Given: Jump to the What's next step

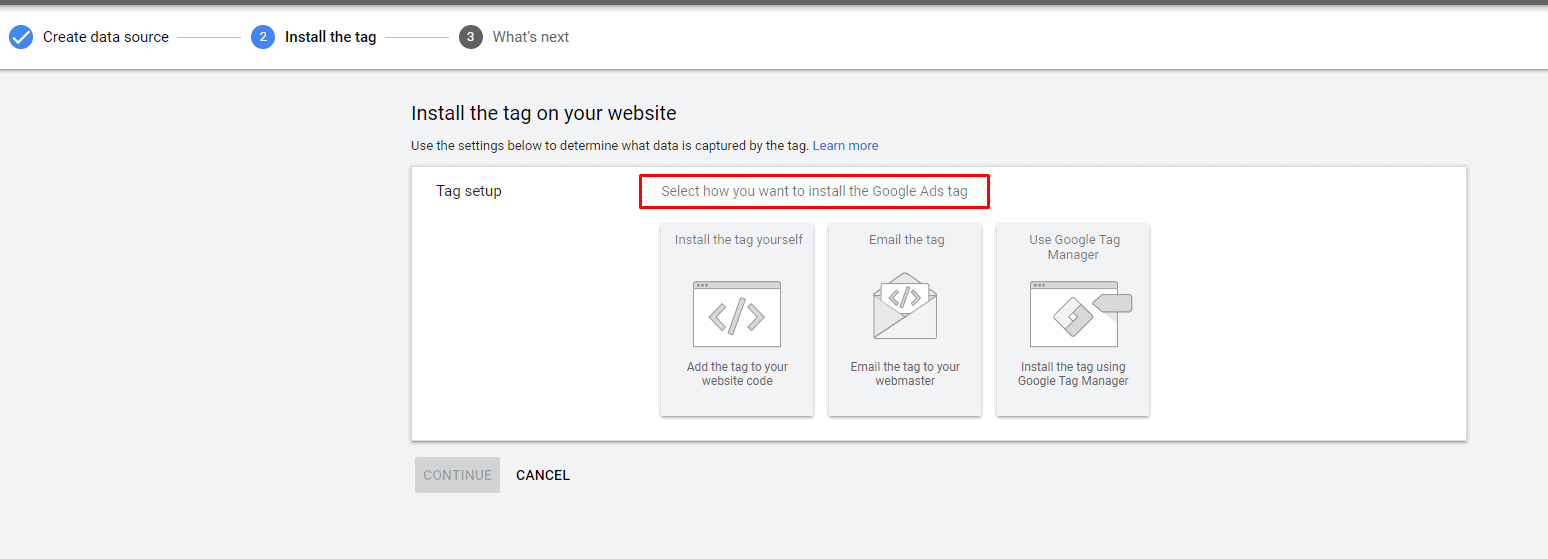Looking at the screenshot, I should point(531,37).
